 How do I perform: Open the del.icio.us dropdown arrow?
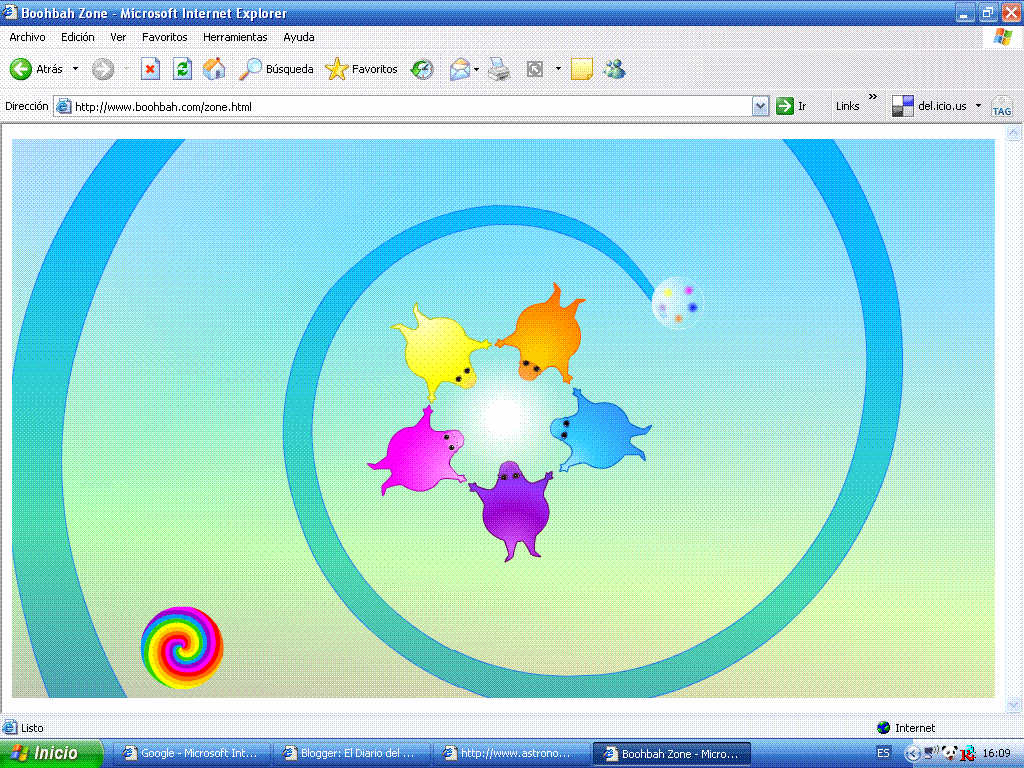tap(978, 106)
